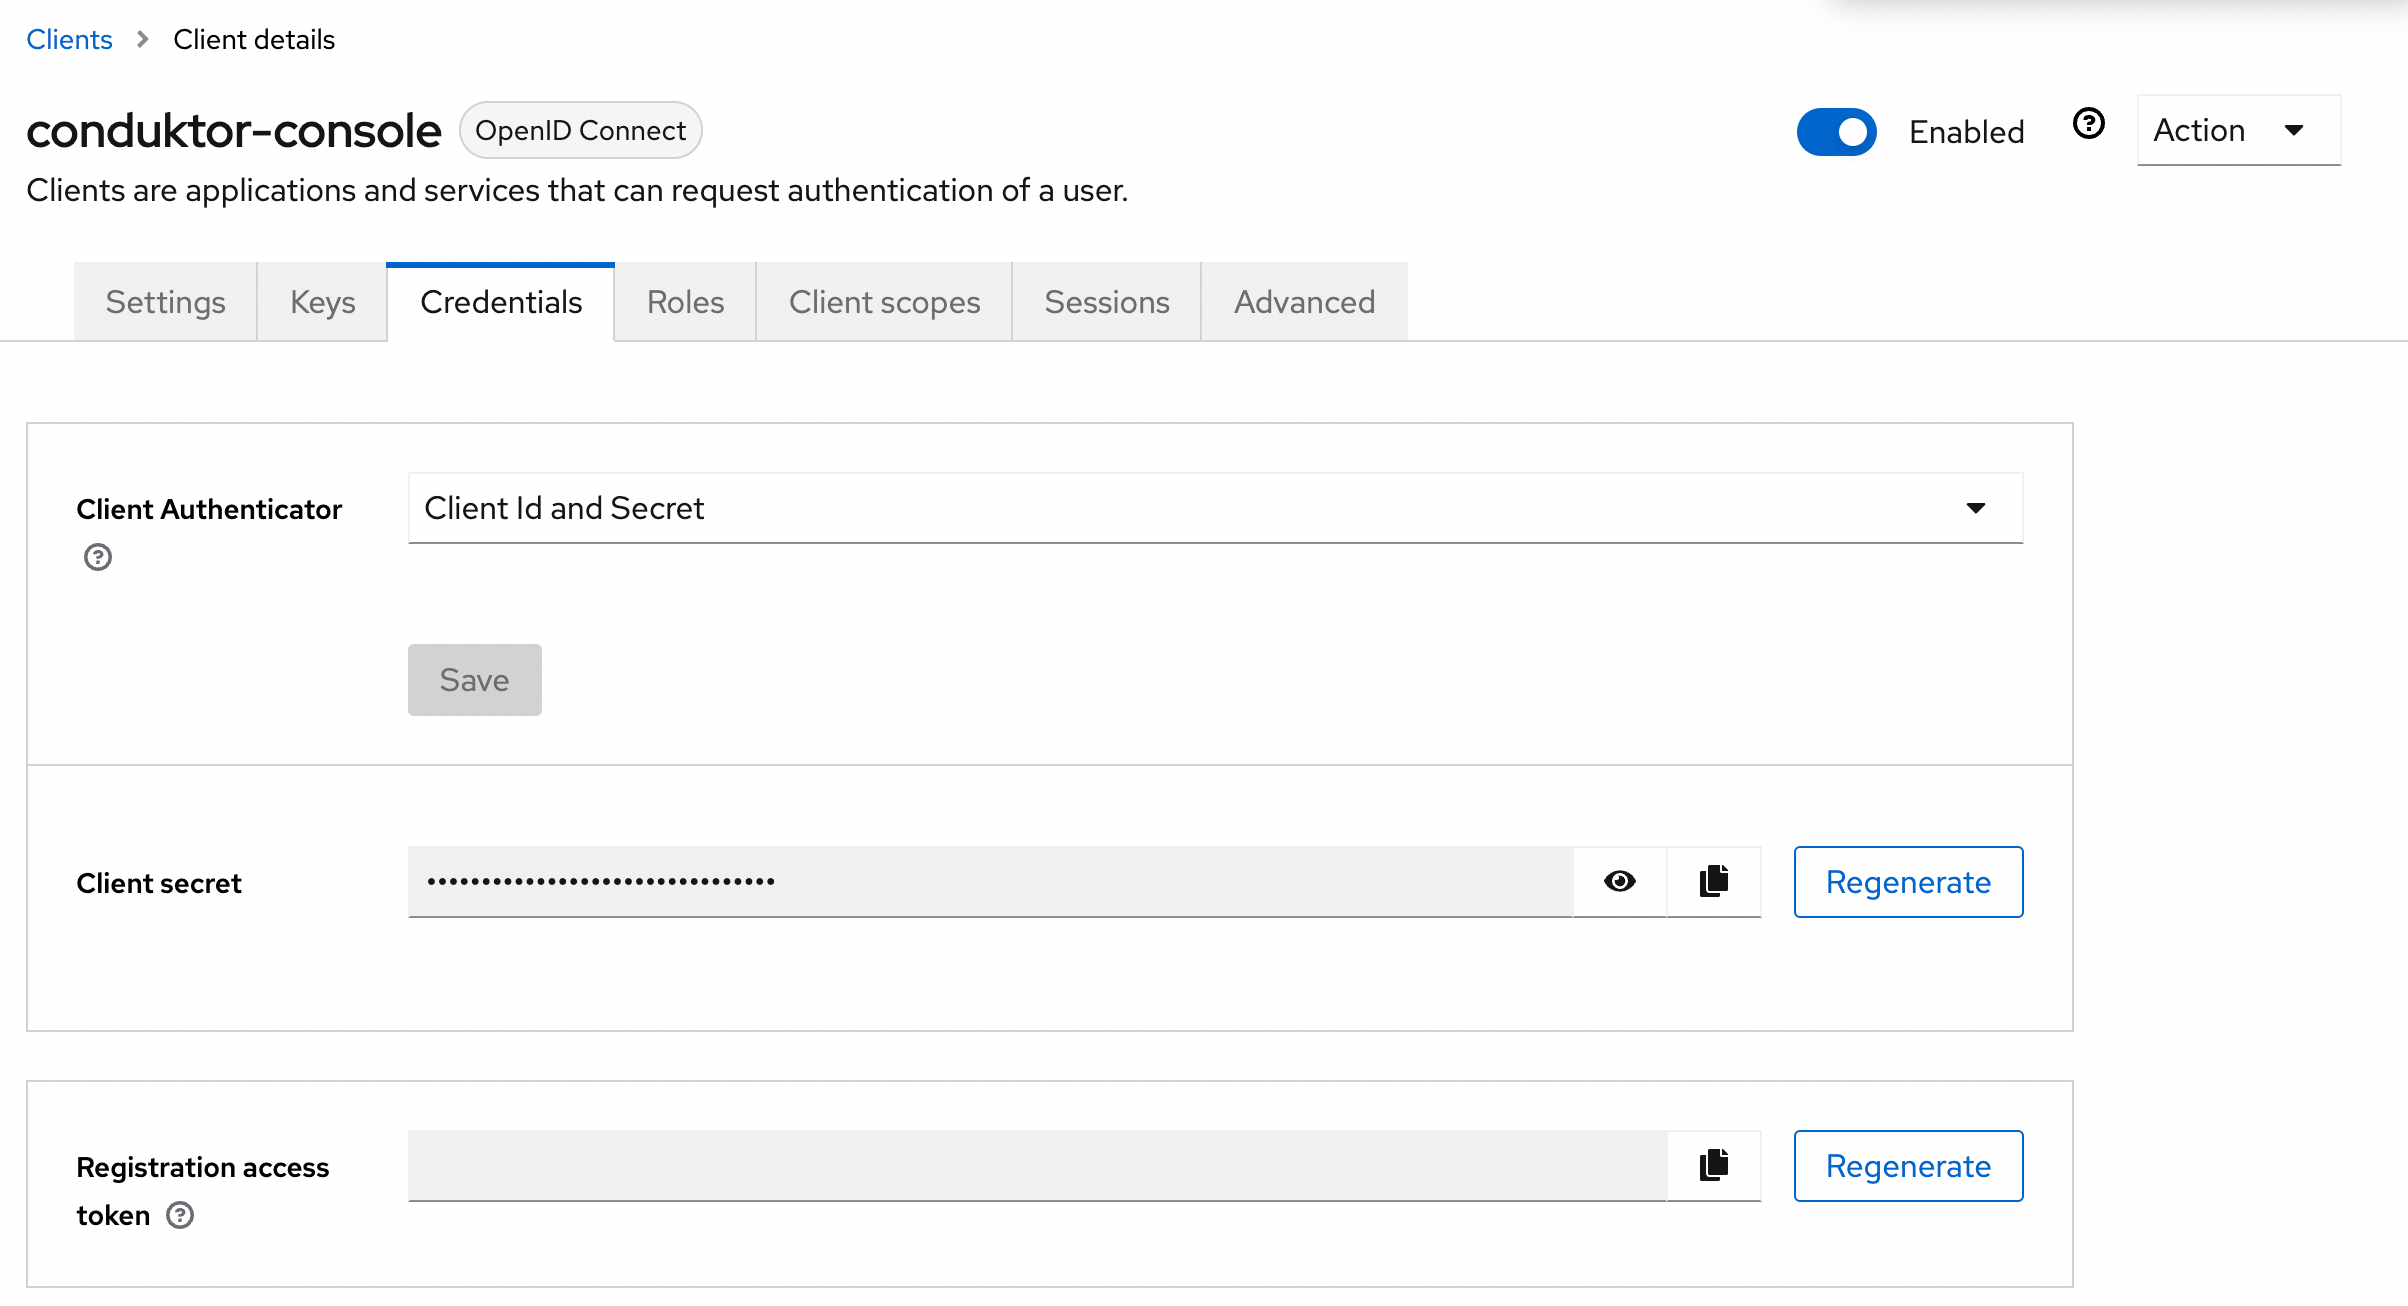The image size is (2408, 1306).
Task: Click the OpenID Connect badge
Action: point(580,130)
